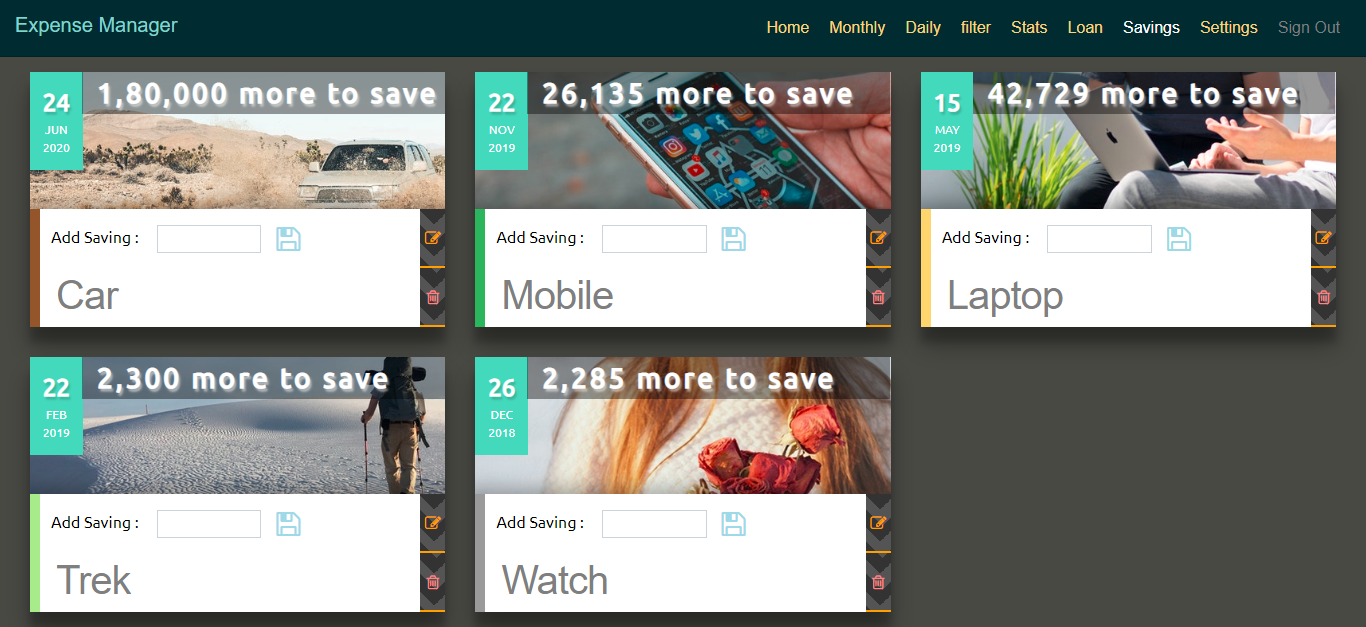Screen dimensions: 1366x627
Task: Click the save icon on Car card
Action: (x=288, y=239)
